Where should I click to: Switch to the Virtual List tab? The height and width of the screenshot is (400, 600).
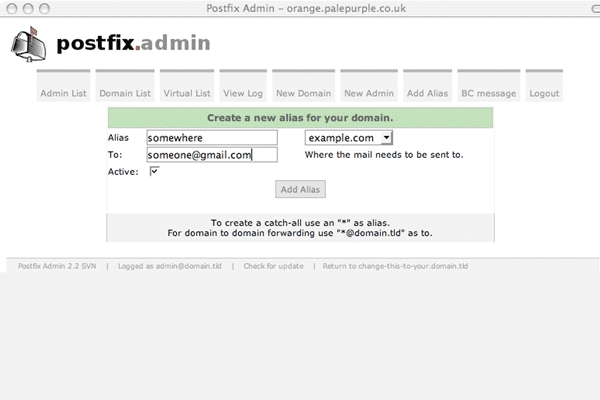(x=186, y=93)
